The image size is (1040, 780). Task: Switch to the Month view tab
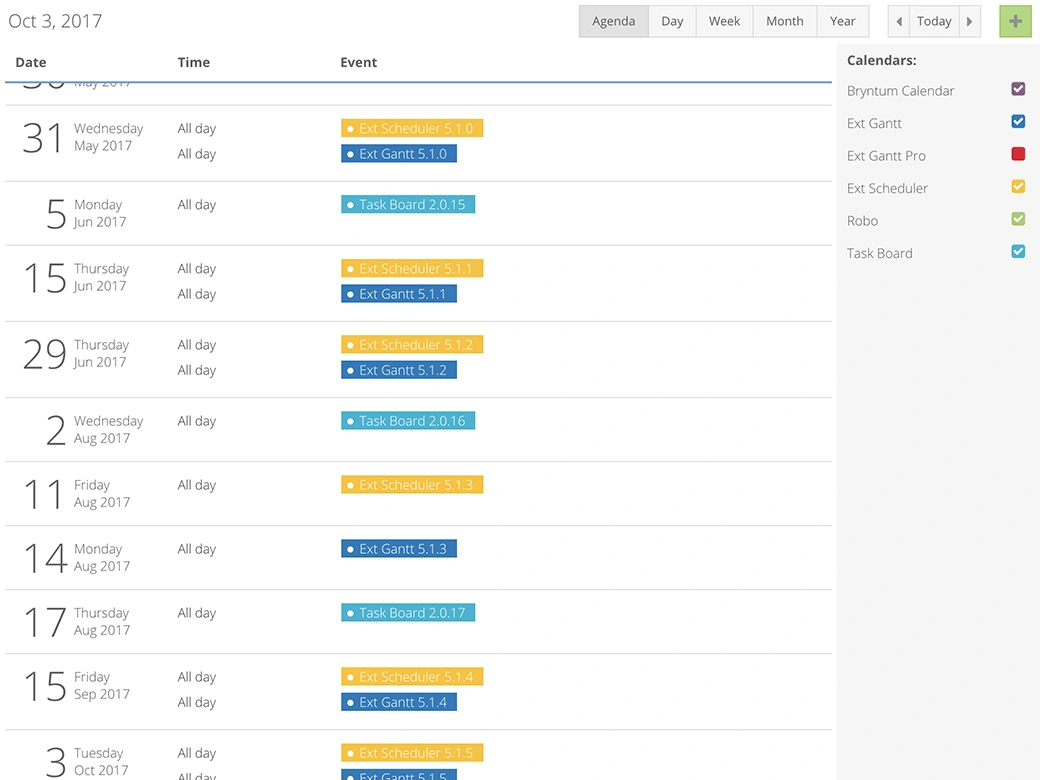785,21
